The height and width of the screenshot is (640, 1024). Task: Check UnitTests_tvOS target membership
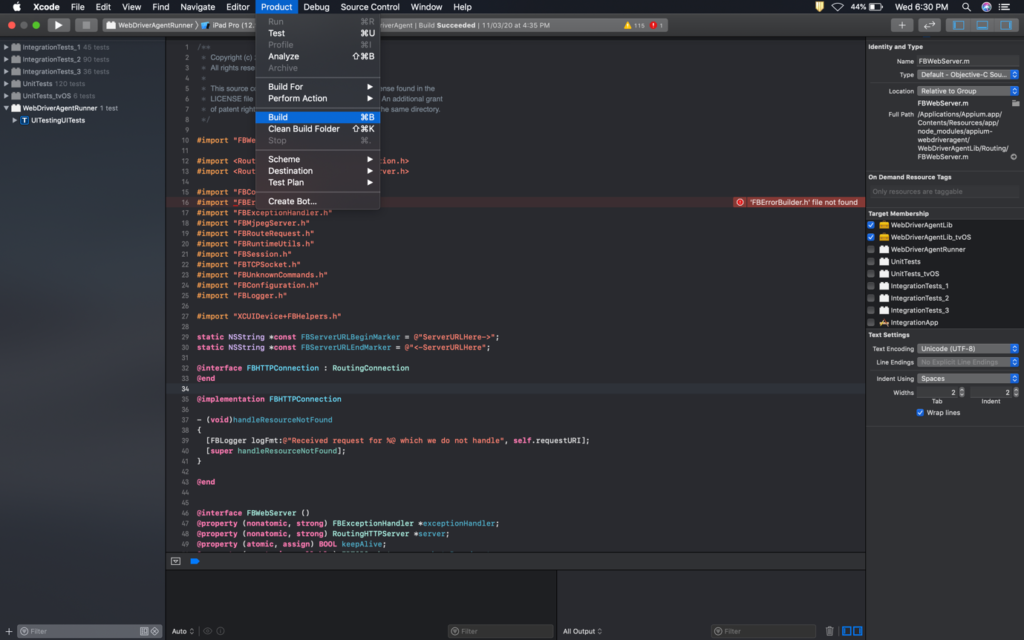click(871, 274)
